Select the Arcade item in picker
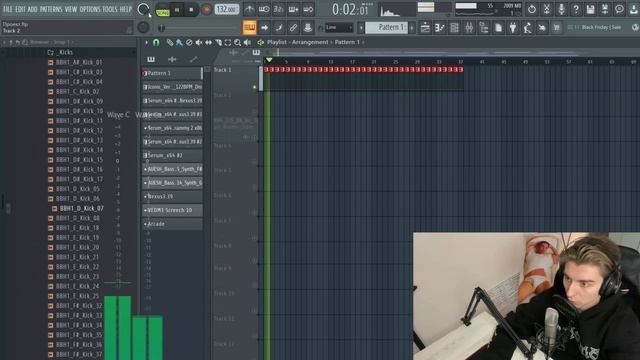This screenshot has height=360, width=640. (172, 224)
